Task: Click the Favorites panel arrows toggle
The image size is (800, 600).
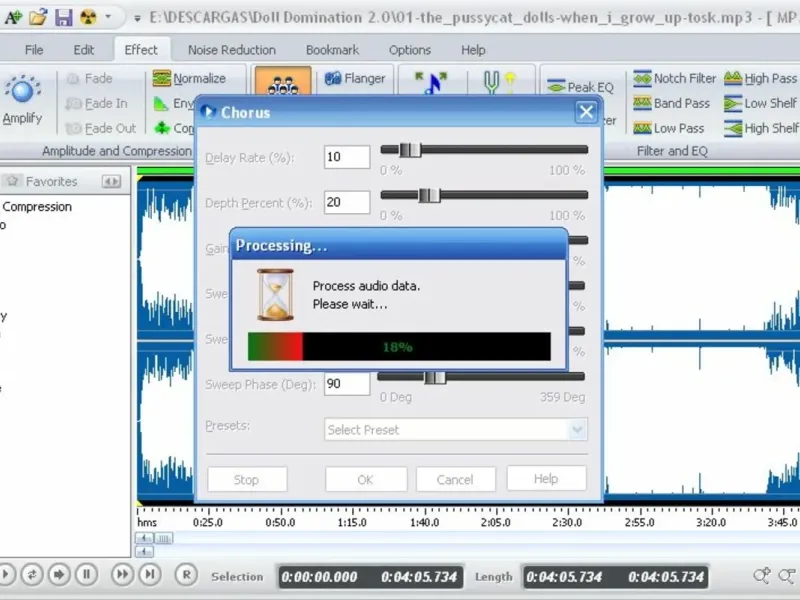Action: [x=111, y=181]
